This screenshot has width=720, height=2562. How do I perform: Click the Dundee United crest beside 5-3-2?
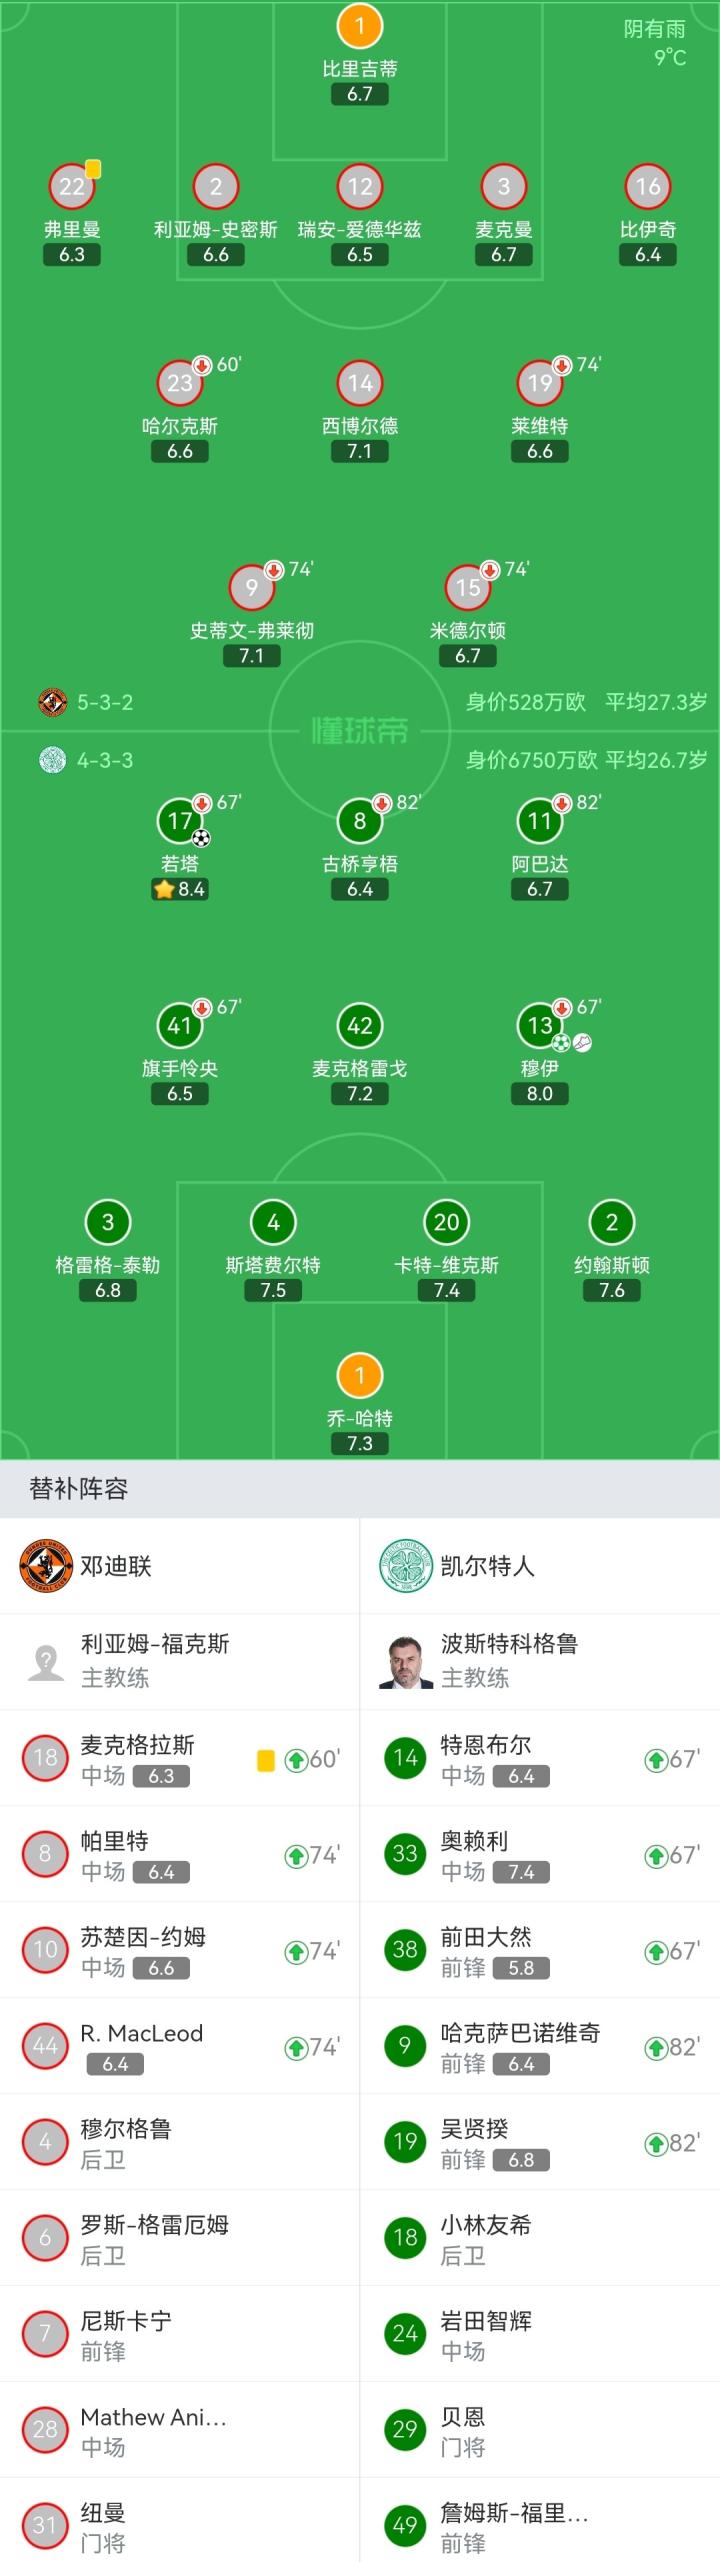pos(52,702)
